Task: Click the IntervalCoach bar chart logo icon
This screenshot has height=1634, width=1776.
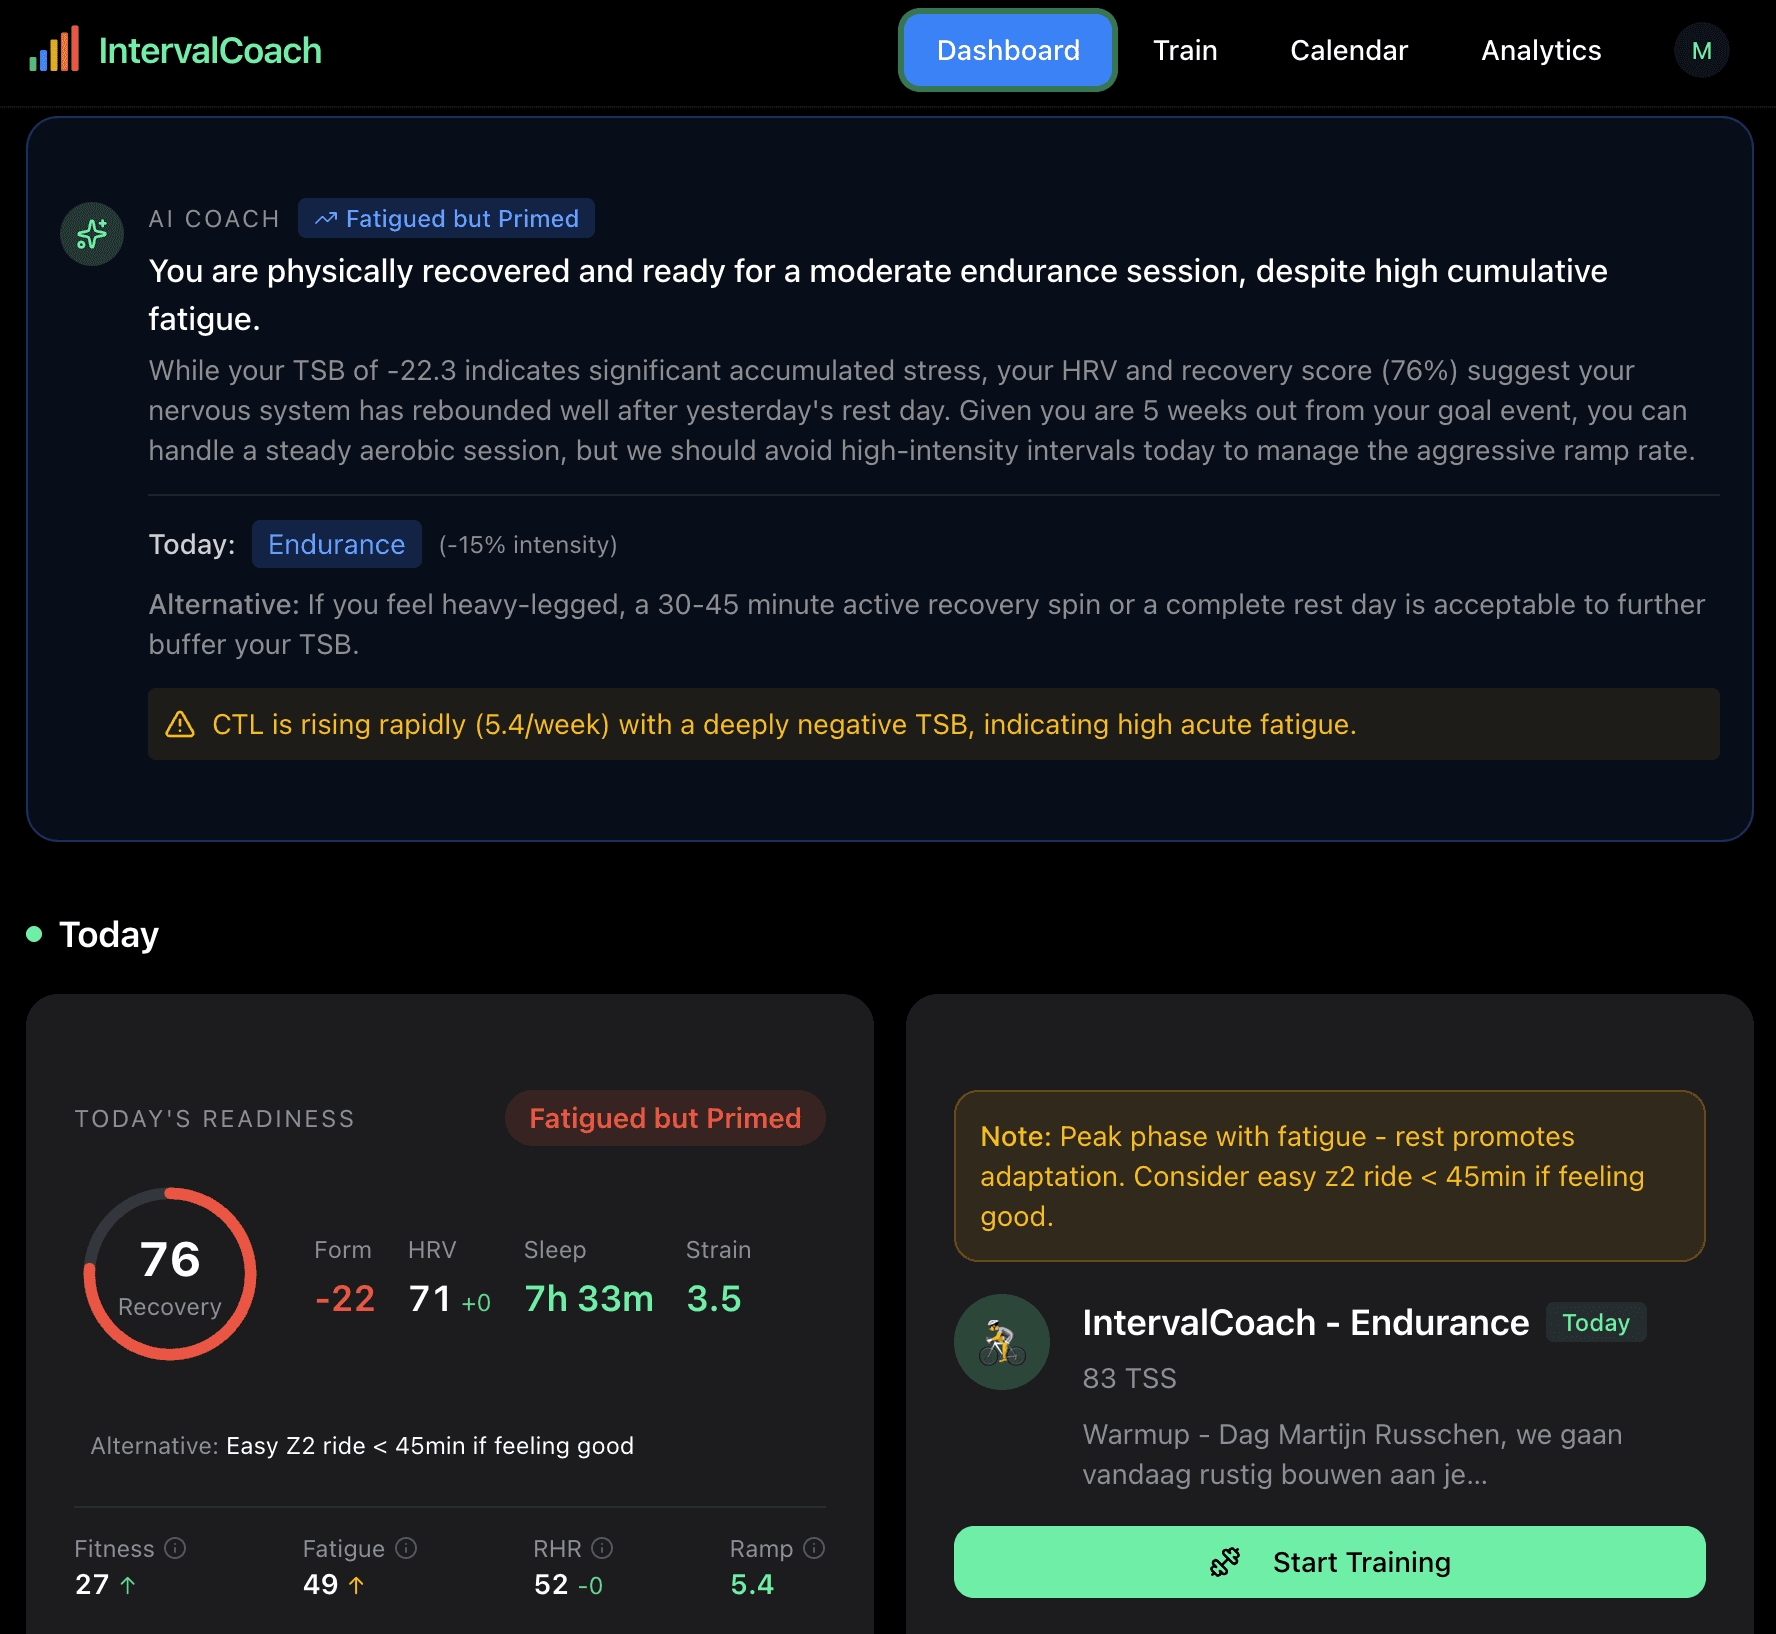Action: click(54, 49)
